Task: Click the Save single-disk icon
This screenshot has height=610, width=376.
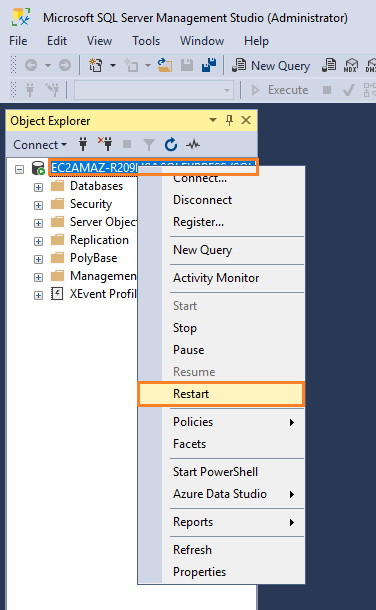Action: click(x=187, y=65)
